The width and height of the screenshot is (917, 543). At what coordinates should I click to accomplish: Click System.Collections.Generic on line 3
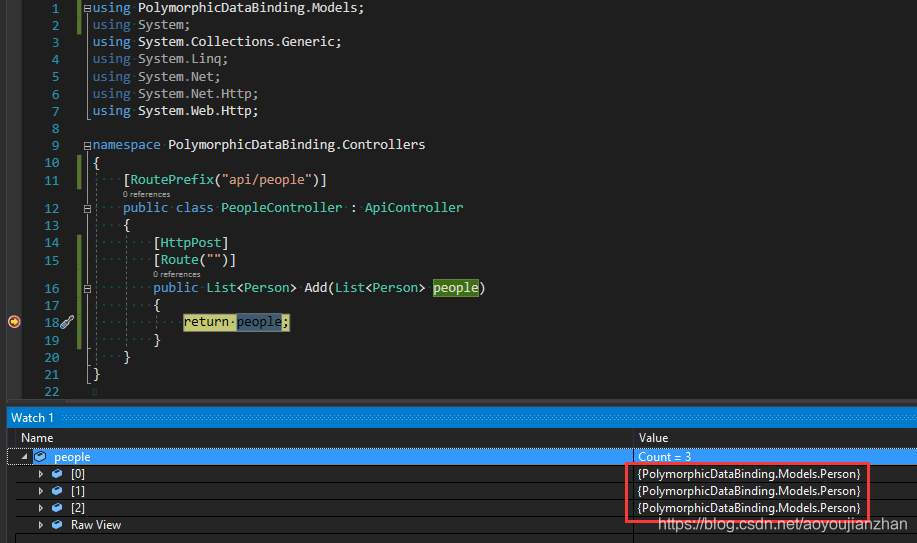click(237, 42)
